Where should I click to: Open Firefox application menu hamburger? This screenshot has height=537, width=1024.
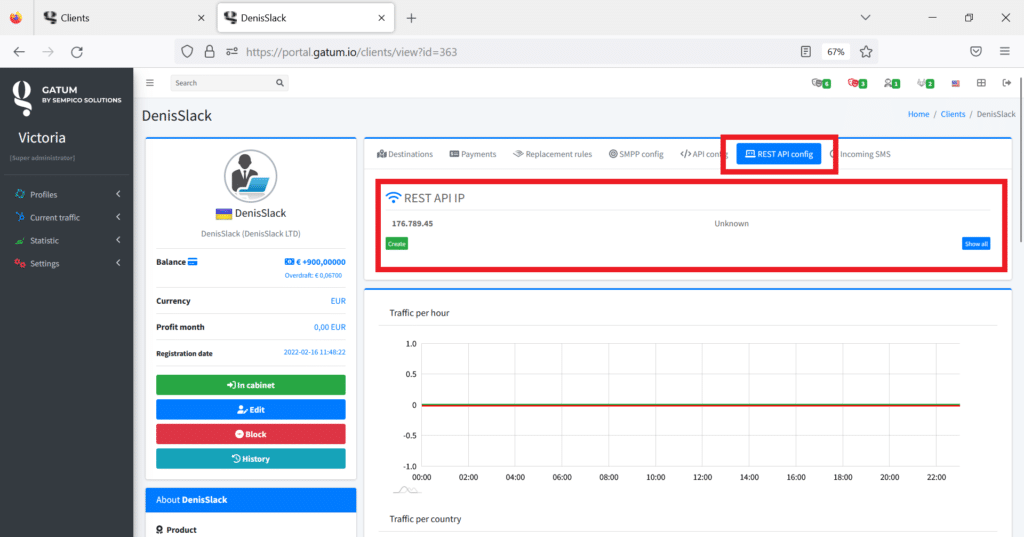(x=1004, y=52)
